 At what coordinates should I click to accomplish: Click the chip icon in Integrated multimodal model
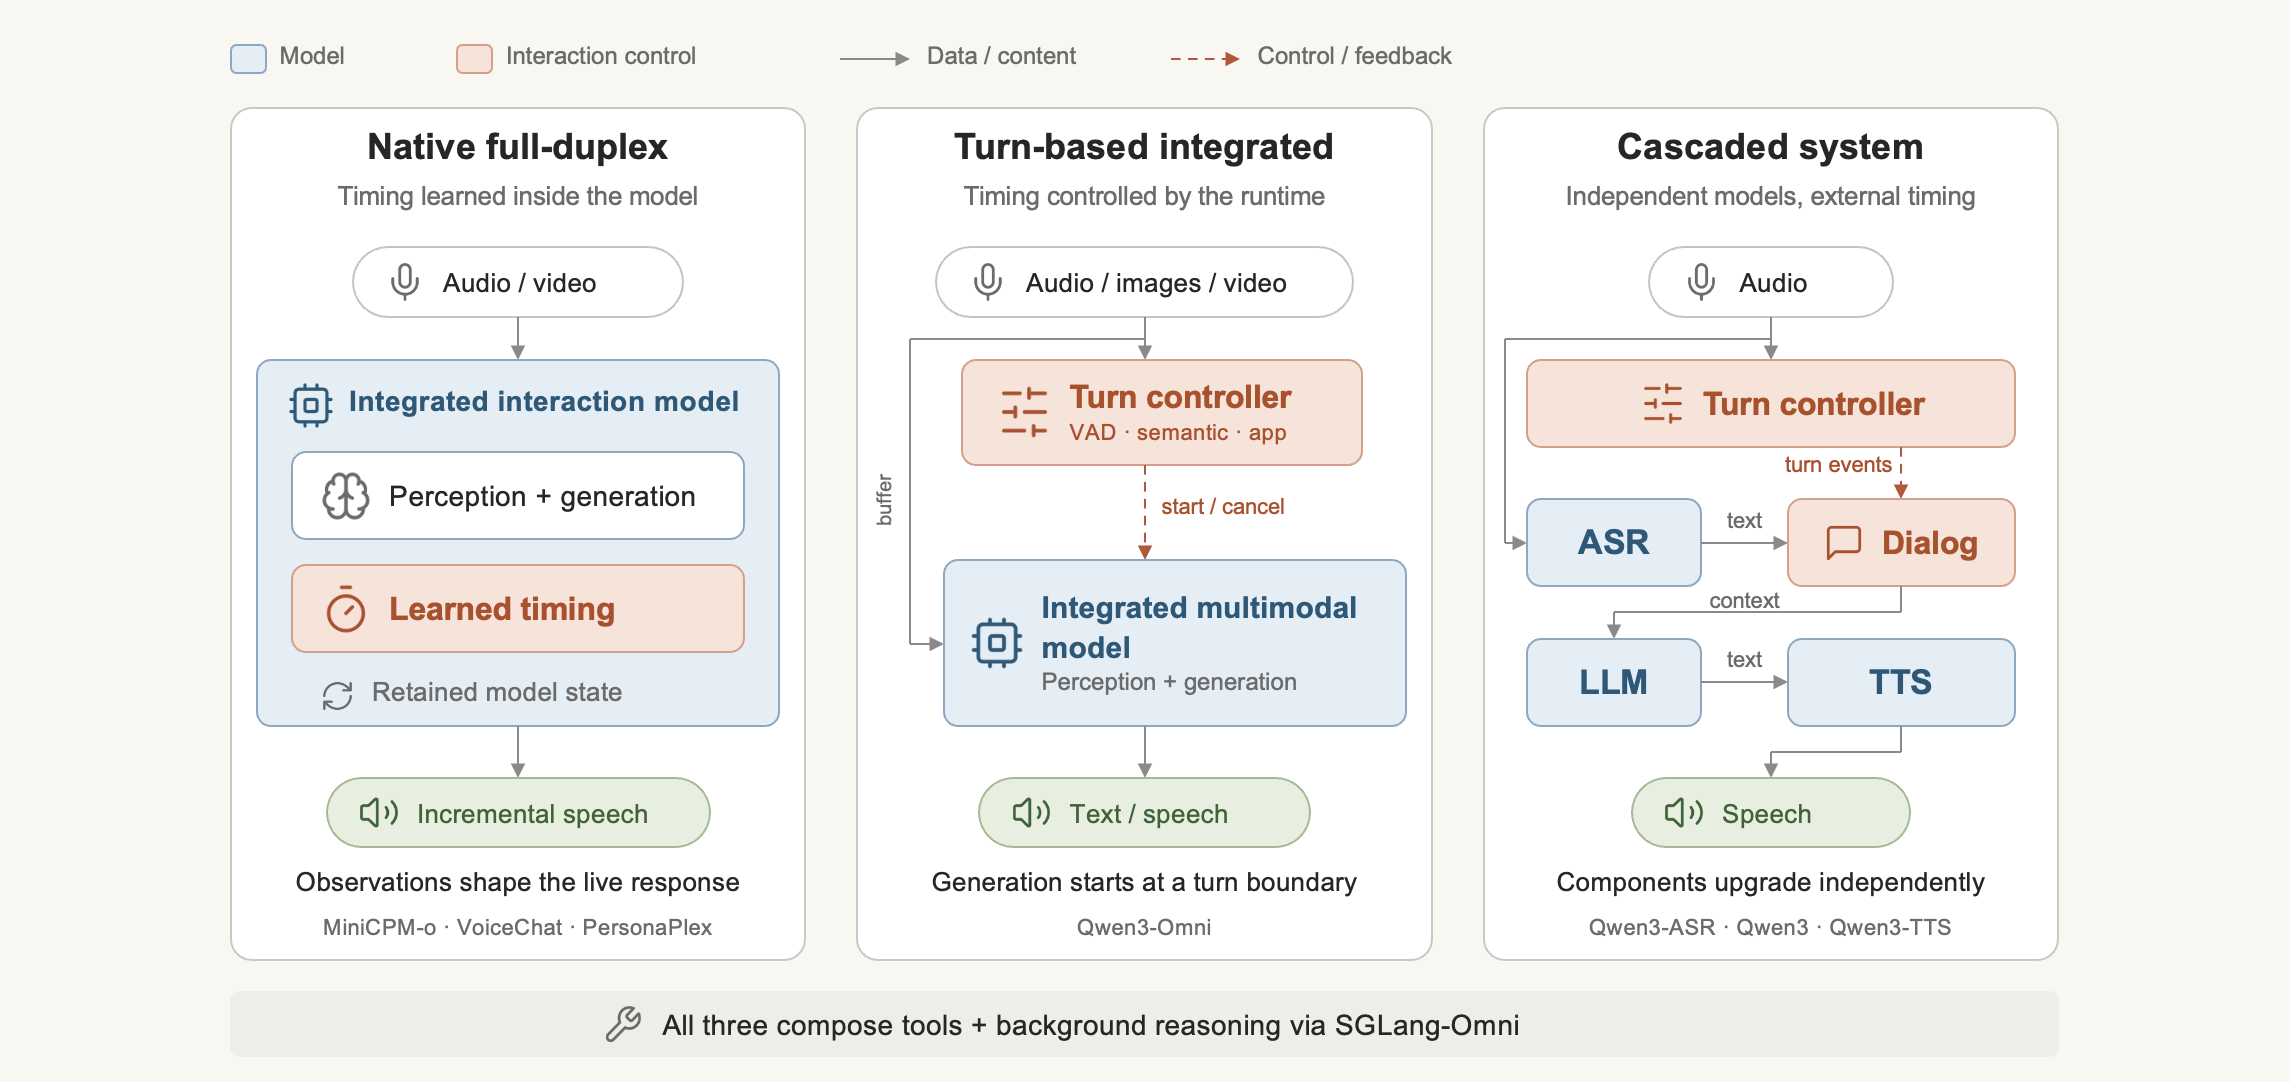(997, 643)
